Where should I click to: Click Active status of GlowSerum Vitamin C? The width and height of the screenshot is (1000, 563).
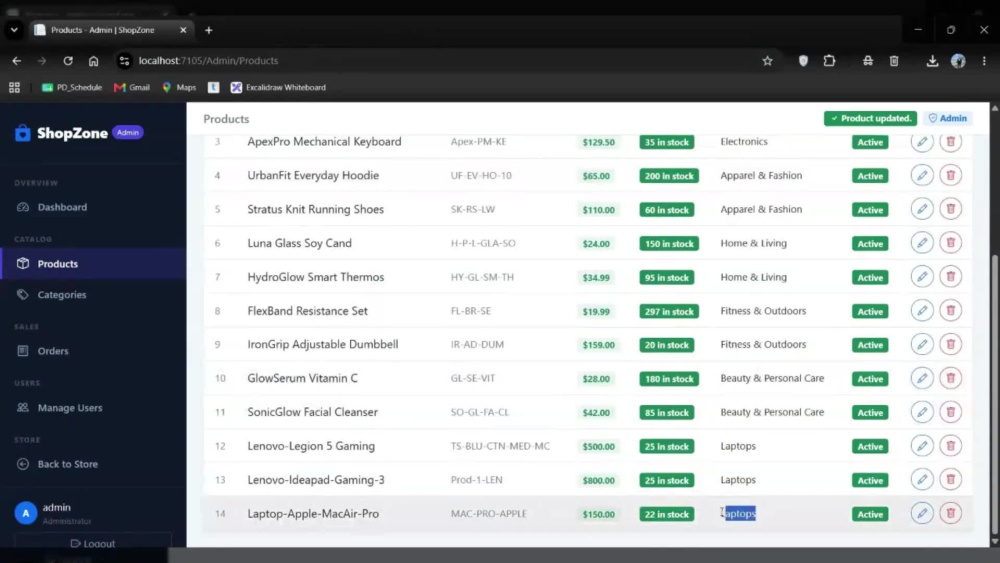tap(870, 379)
